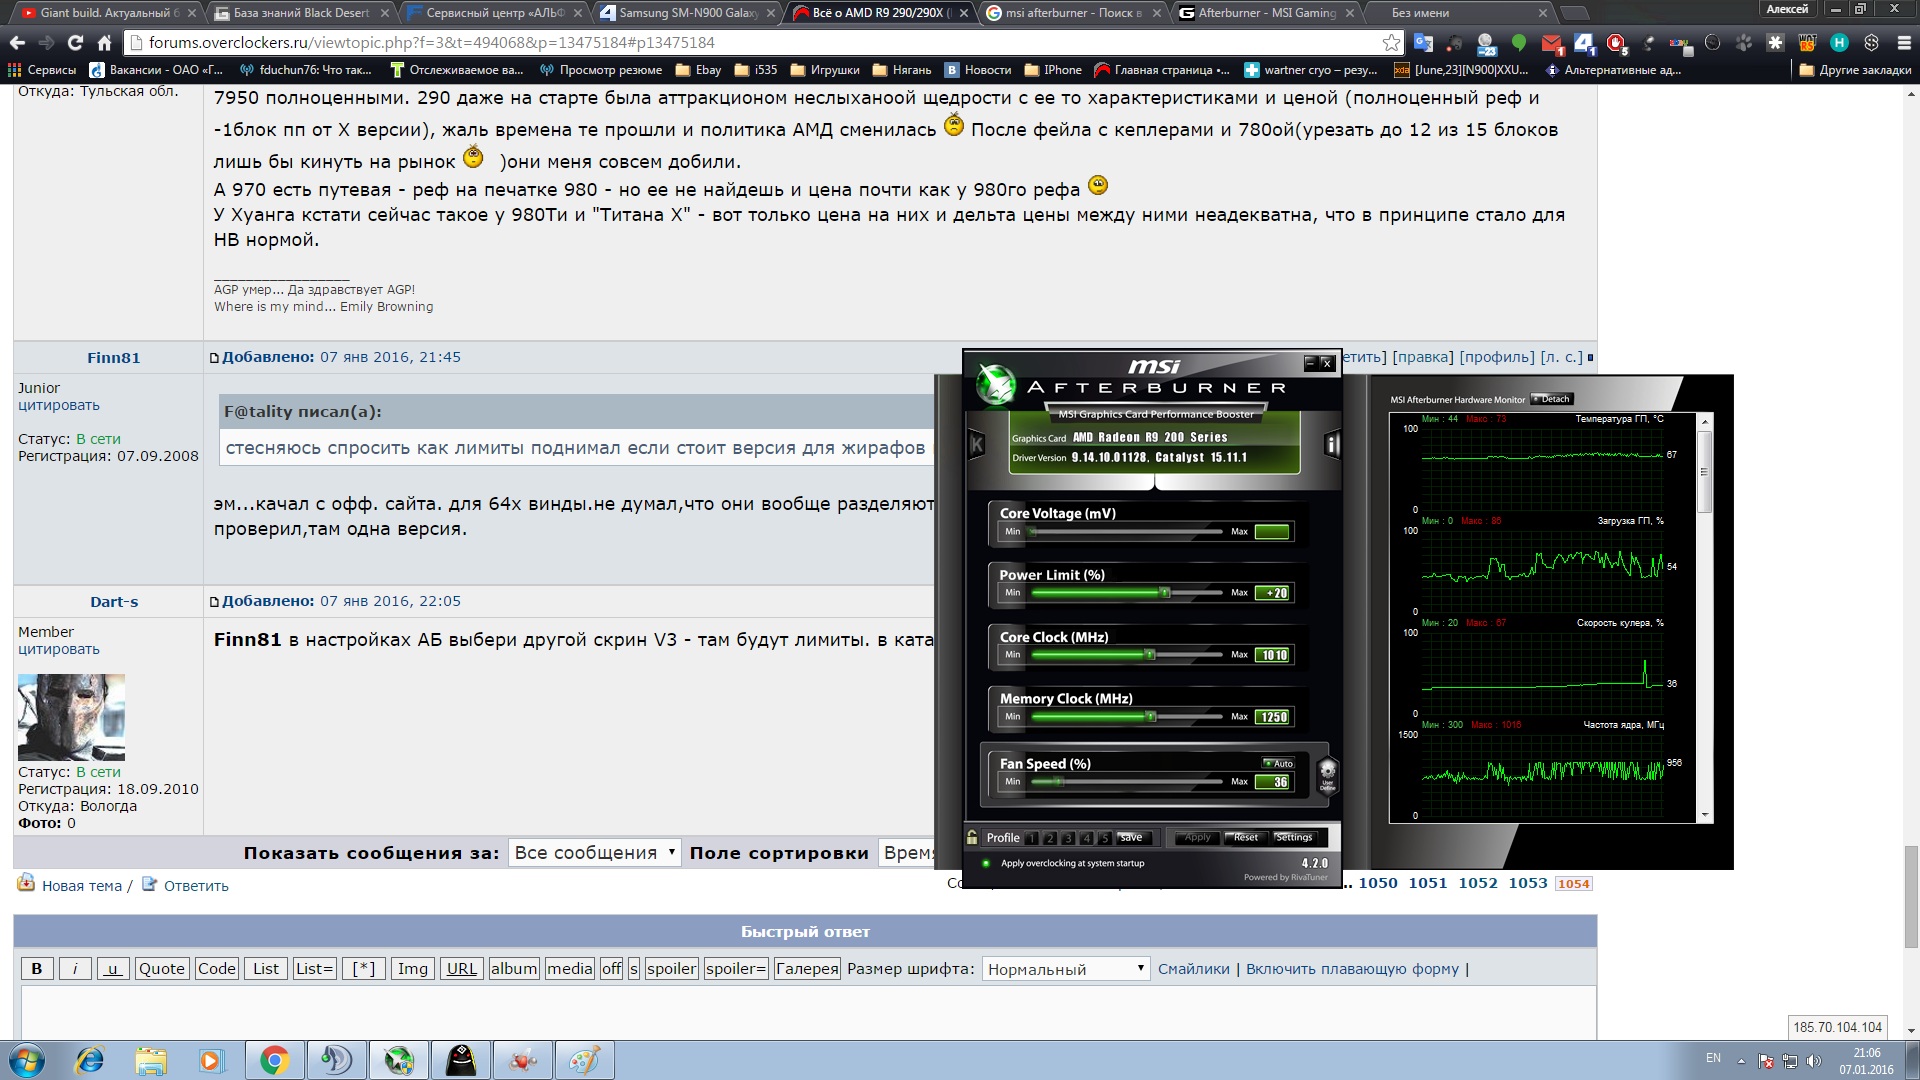Open the 'Все сообщения' dropdown
The image size is (1920, 1080).
[594, 852]
